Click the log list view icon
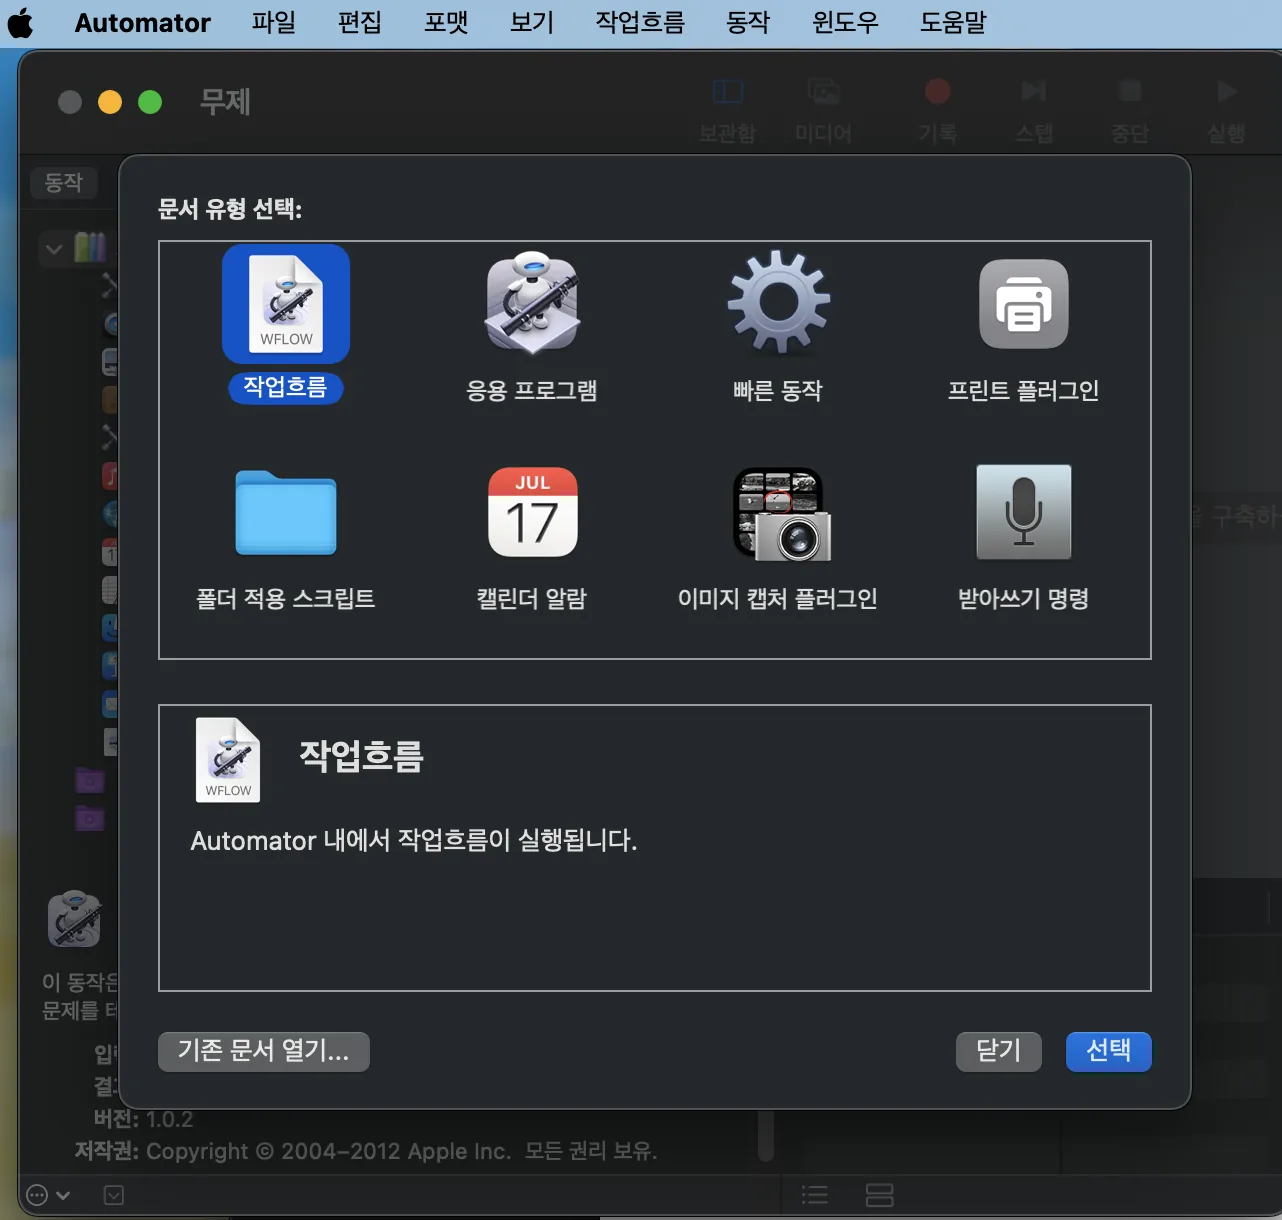Screen dimensions: 1282x1220 coord(815,1195)
